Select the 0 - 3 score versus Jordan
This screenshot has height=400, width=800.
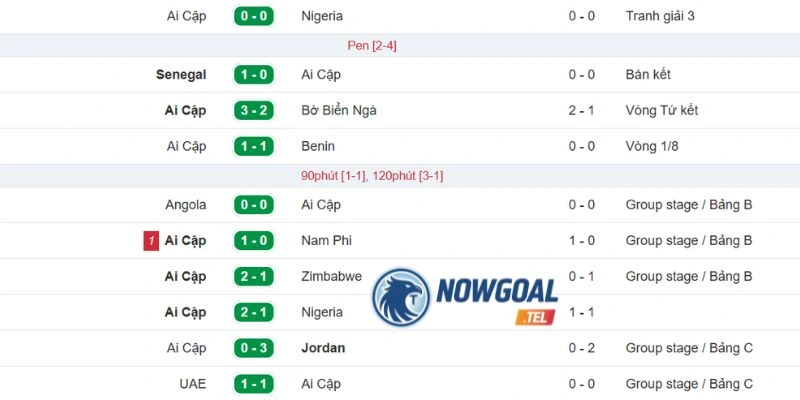point(254,348)
